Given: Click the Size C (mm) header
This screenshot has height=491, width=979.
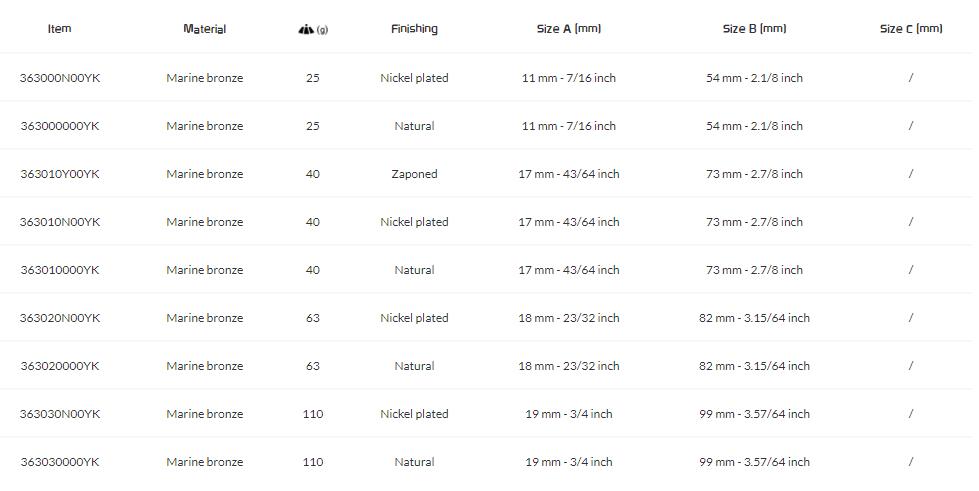Looking at the screenshot, I should tap(911, 29).
